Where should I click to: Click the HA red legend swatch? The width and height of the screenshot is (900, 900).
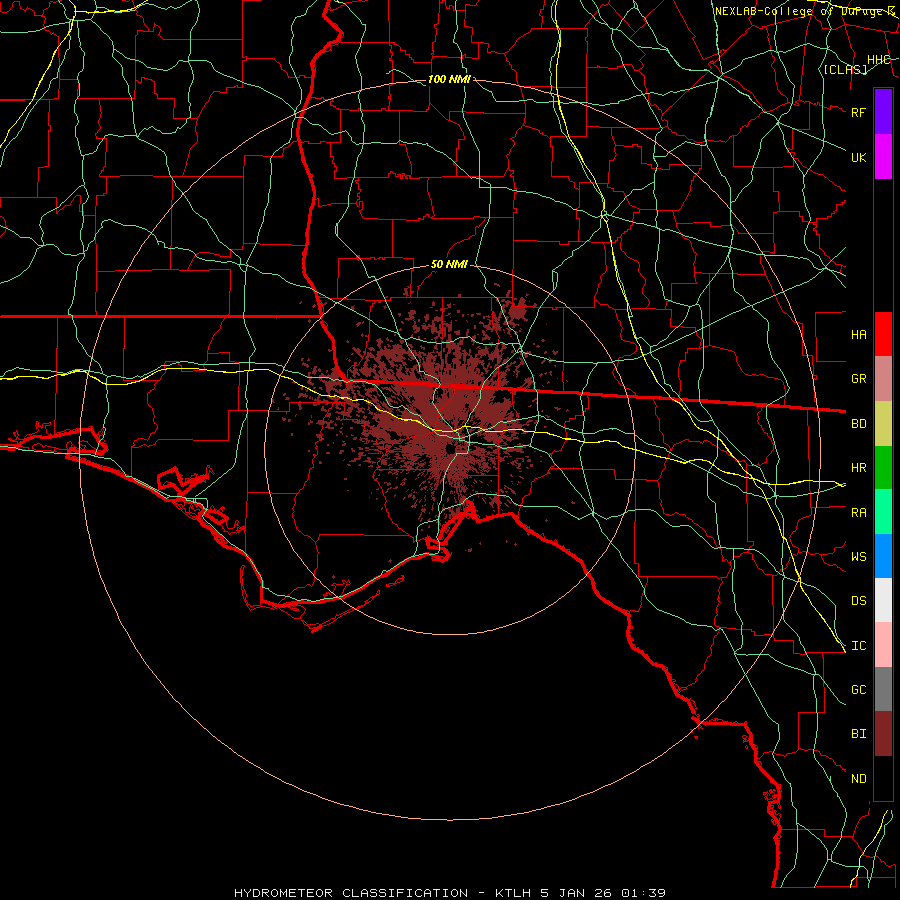click(x=883, y=334)
